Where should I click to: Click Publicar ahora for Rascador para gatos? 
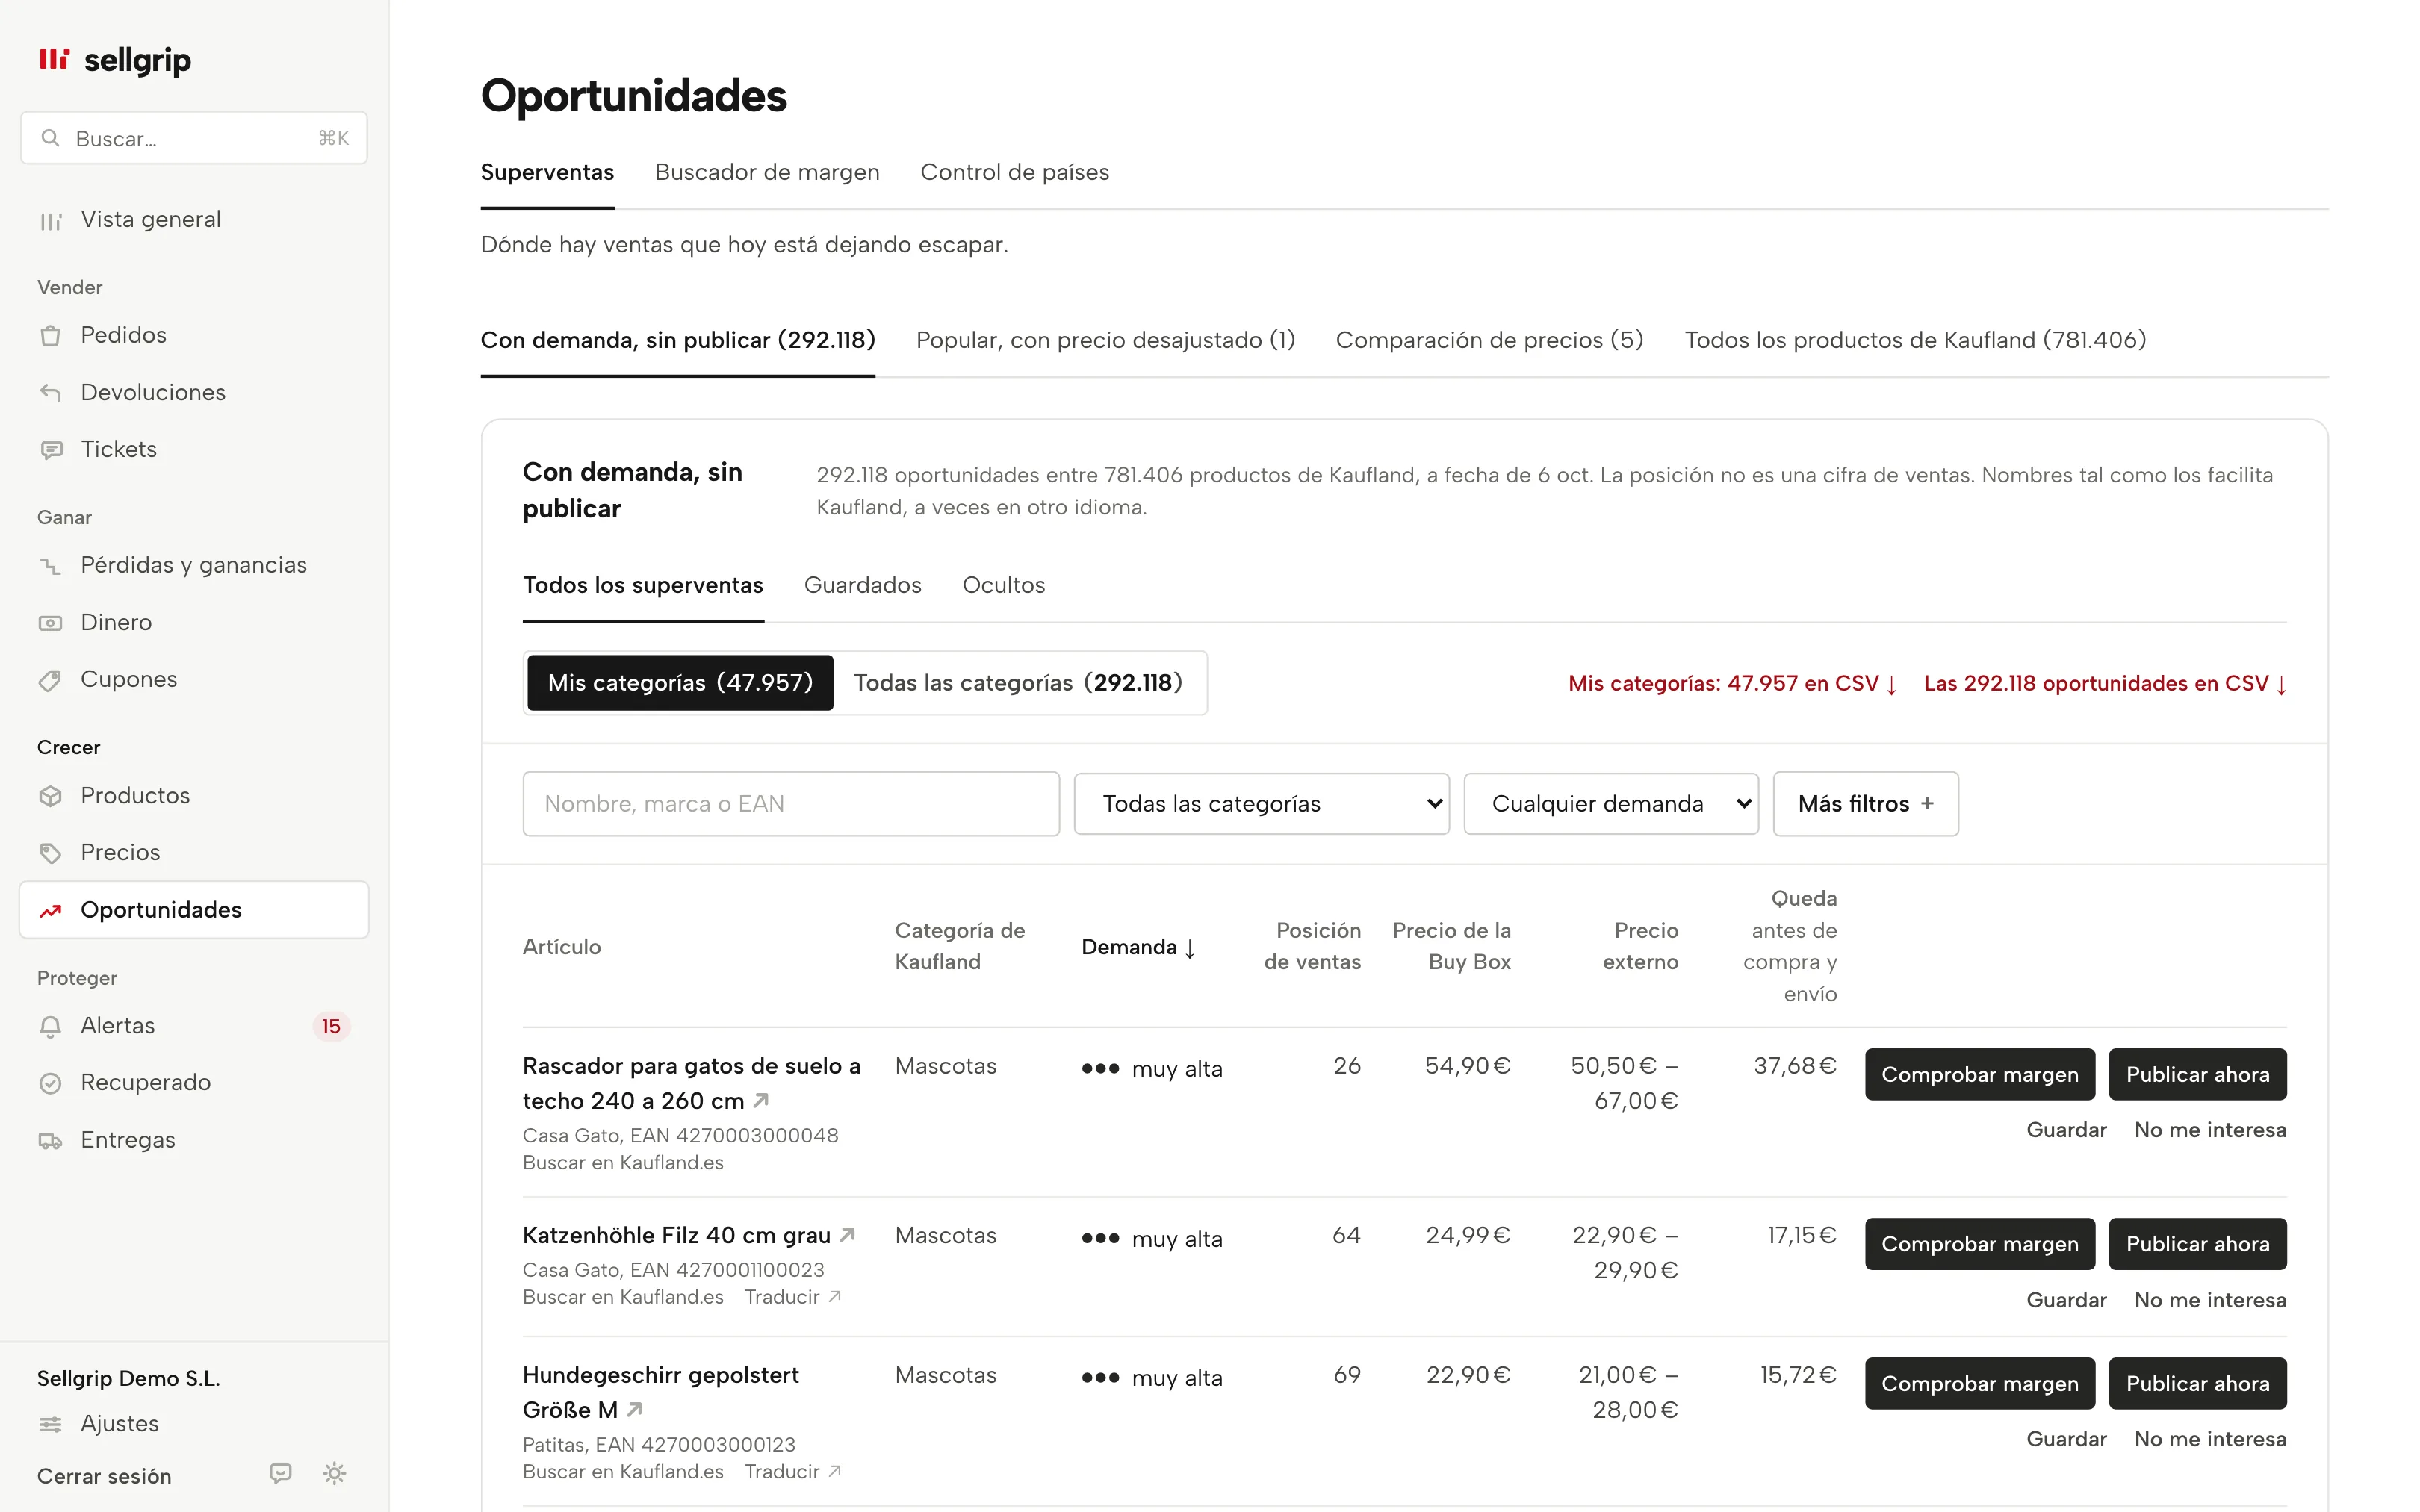coord(2197,1075)
